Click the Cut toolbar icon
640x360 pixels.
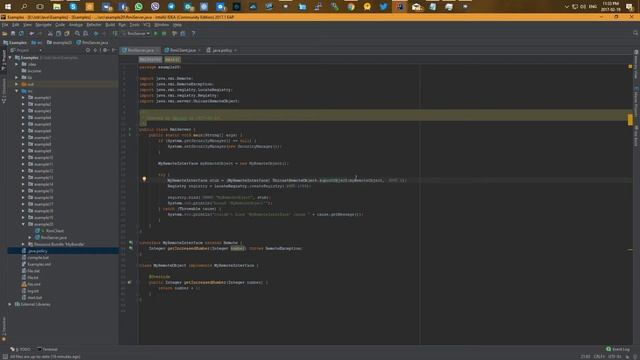point(50,33)
